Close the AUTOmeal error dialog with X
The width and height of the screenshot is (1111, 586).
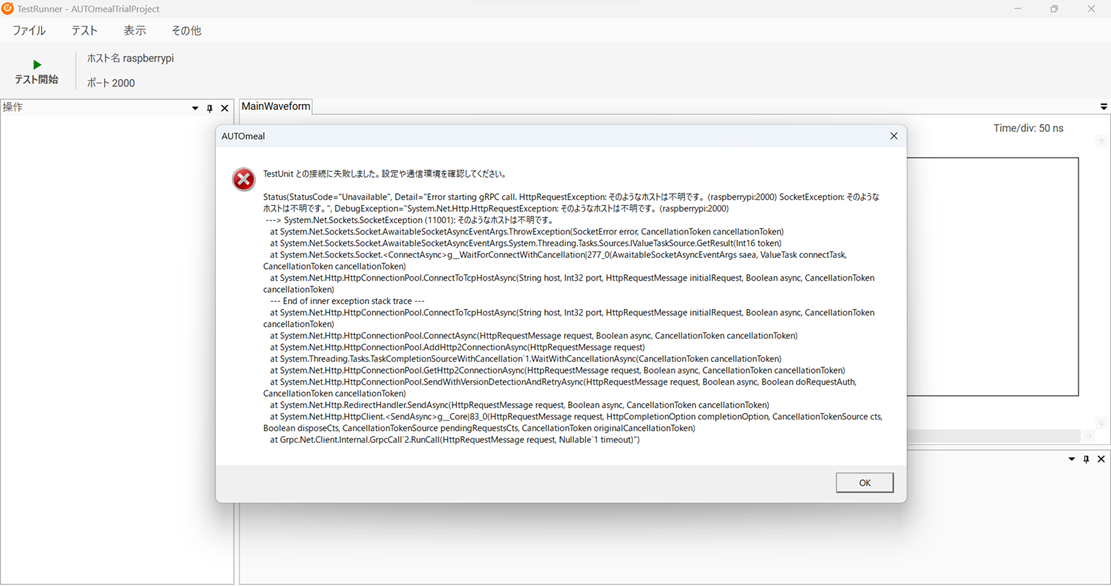click(893, 136)
